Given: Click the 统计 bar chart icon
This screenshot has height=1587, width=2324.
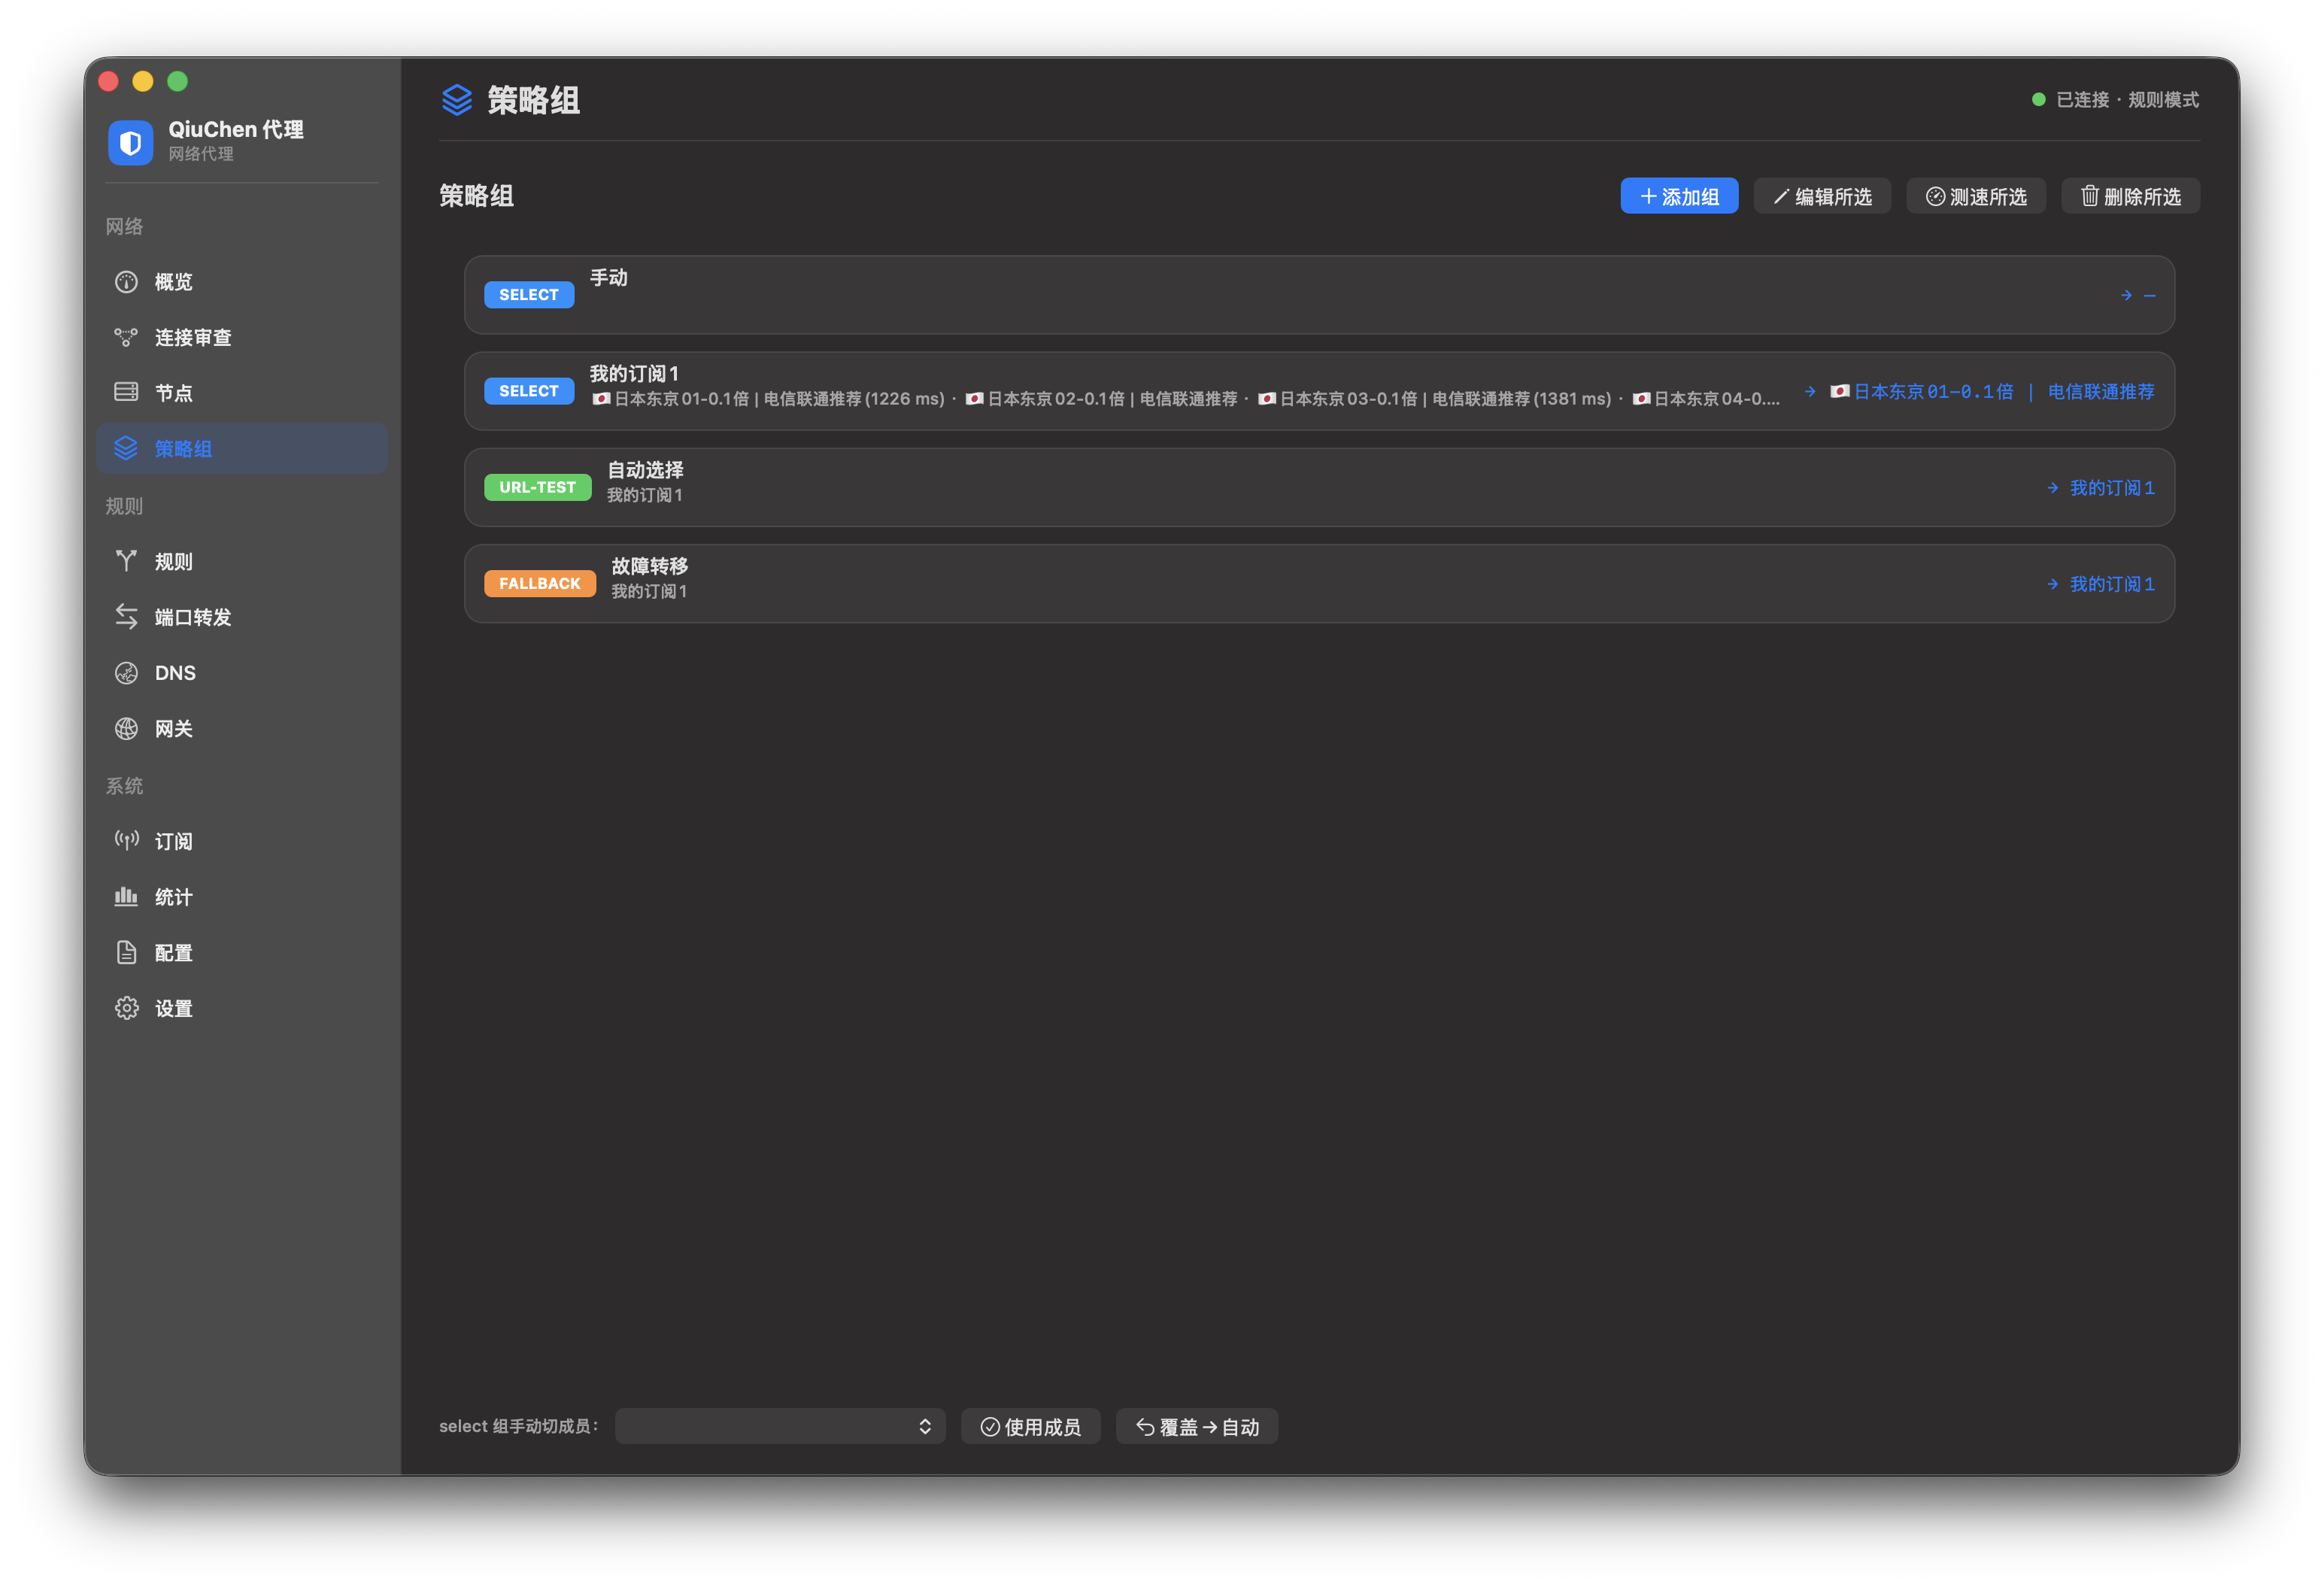Looking at the screenshot, I should (126, 897).
